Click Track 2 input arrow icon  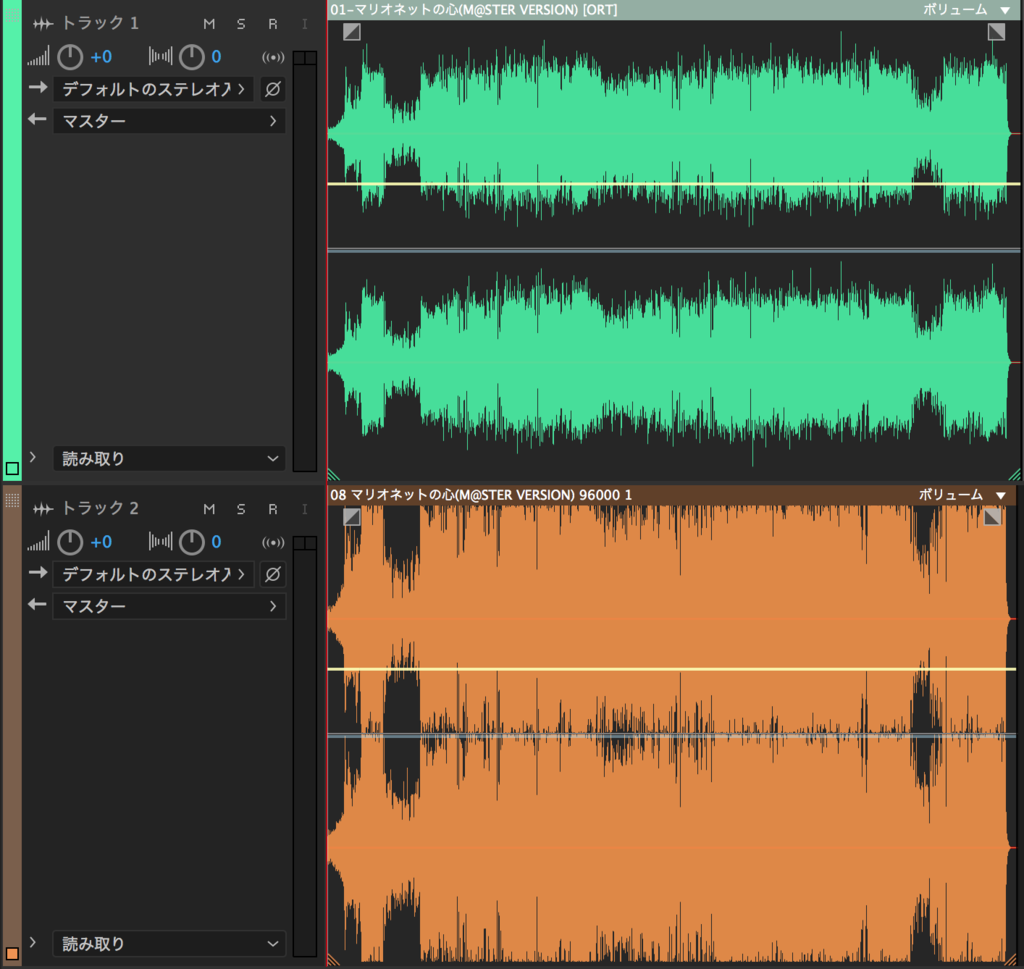click(x=38, y=573)
